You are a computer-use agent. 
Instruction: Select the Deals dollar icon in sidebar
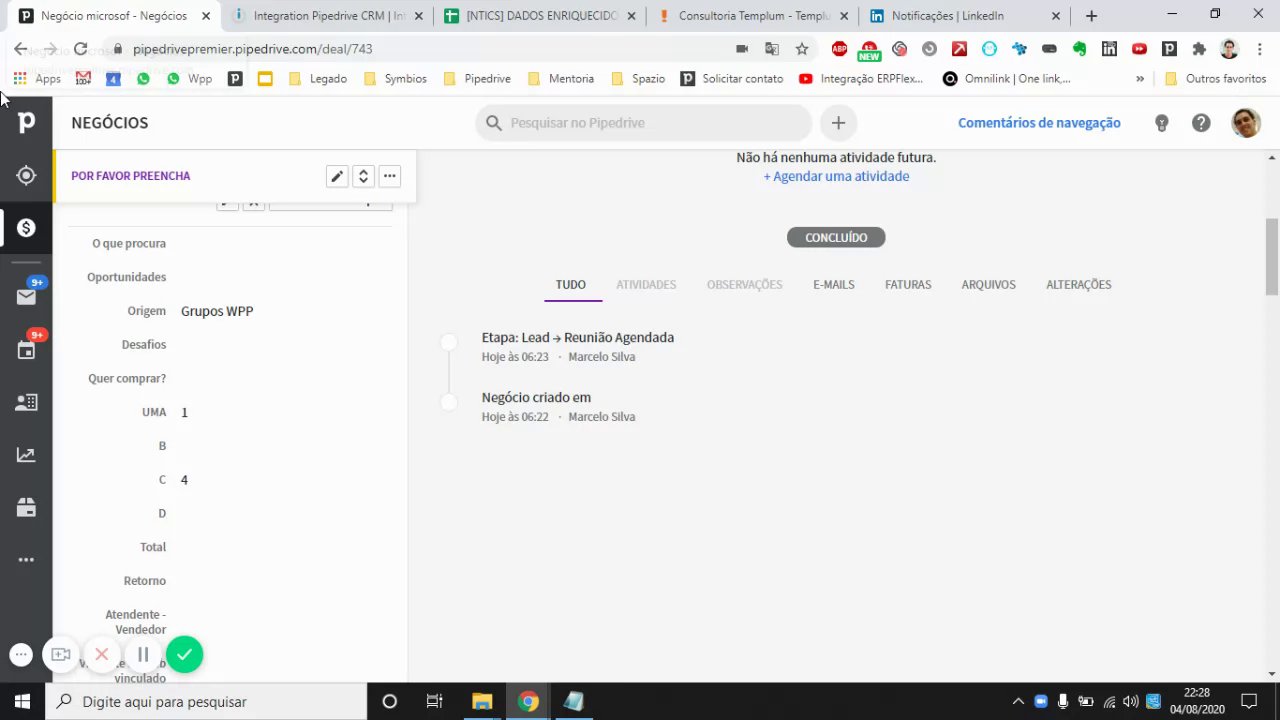(x=26, y=228)
